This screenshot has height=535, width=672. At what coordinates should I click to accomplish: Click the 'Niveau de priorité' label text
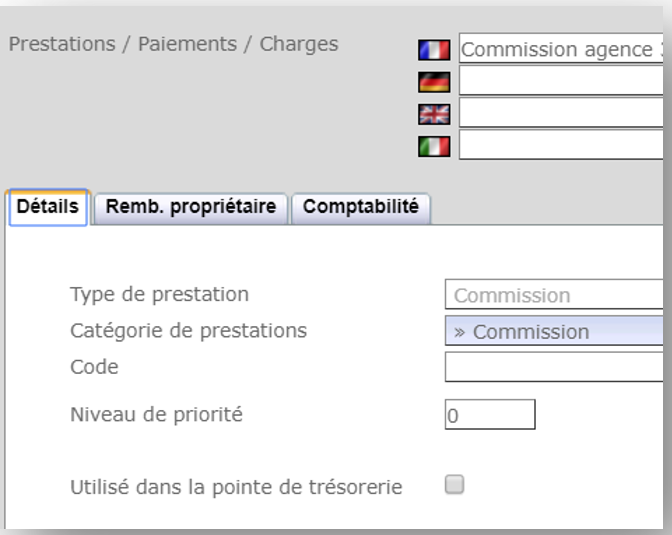click(156, 413)
